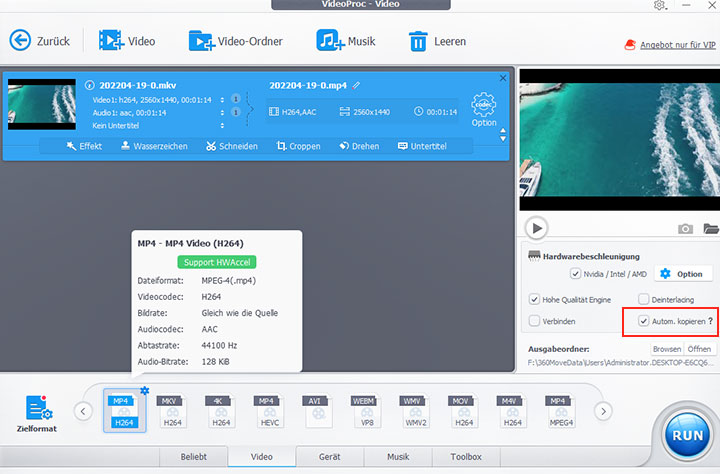Switch to the Musik tab
The image size is (720, 474).
pyautogui.click(x=398, y=457)
